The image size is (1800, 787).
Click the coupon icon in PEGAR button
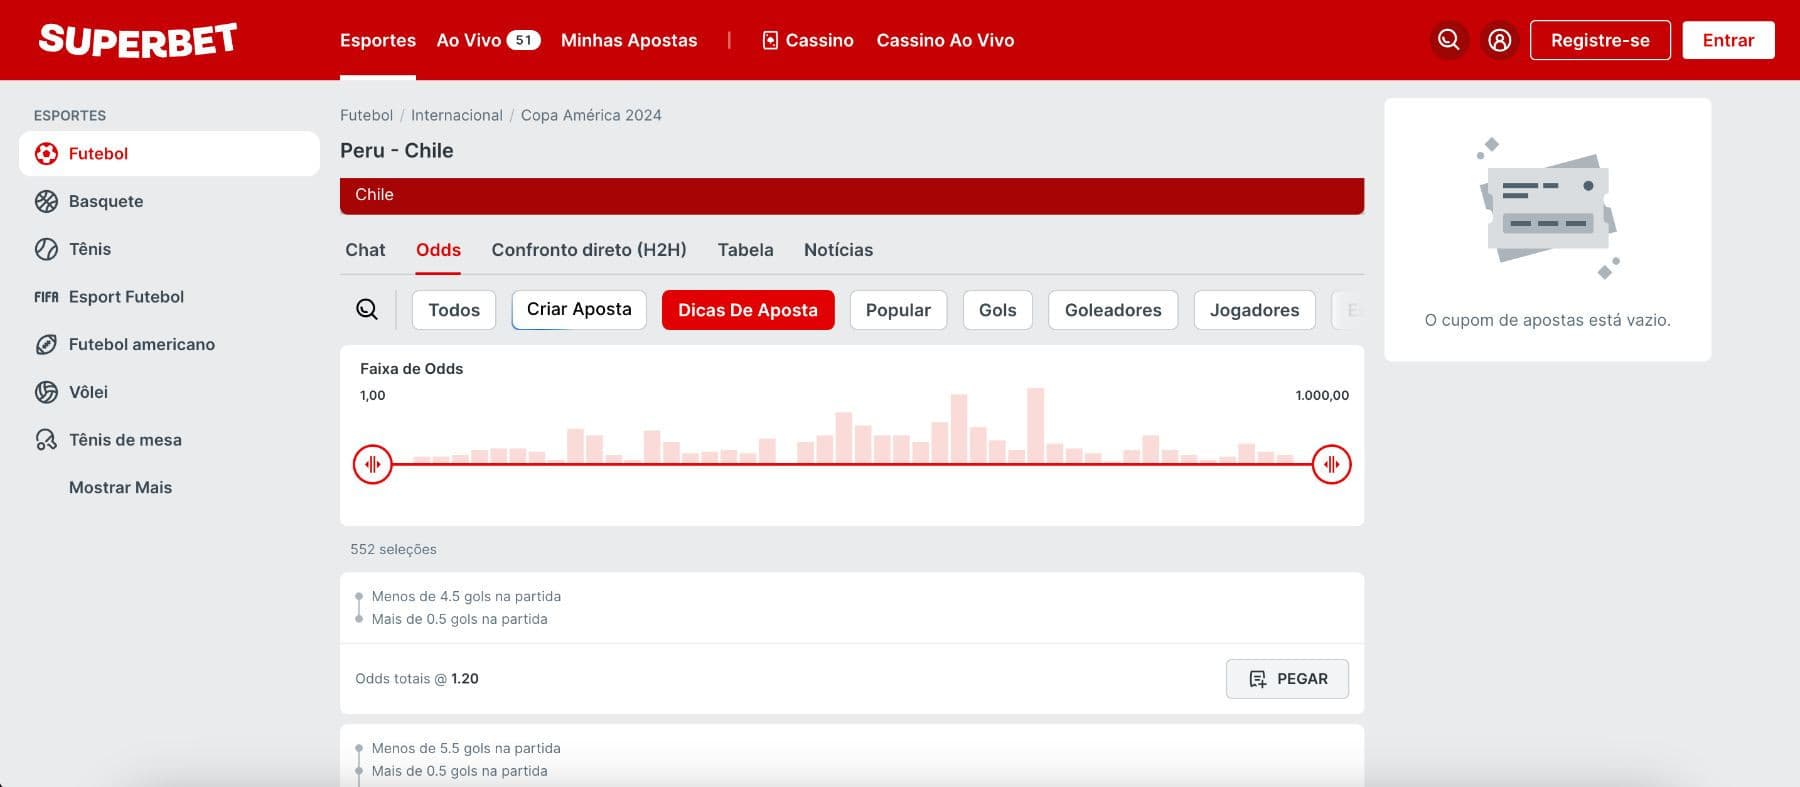1258,679
